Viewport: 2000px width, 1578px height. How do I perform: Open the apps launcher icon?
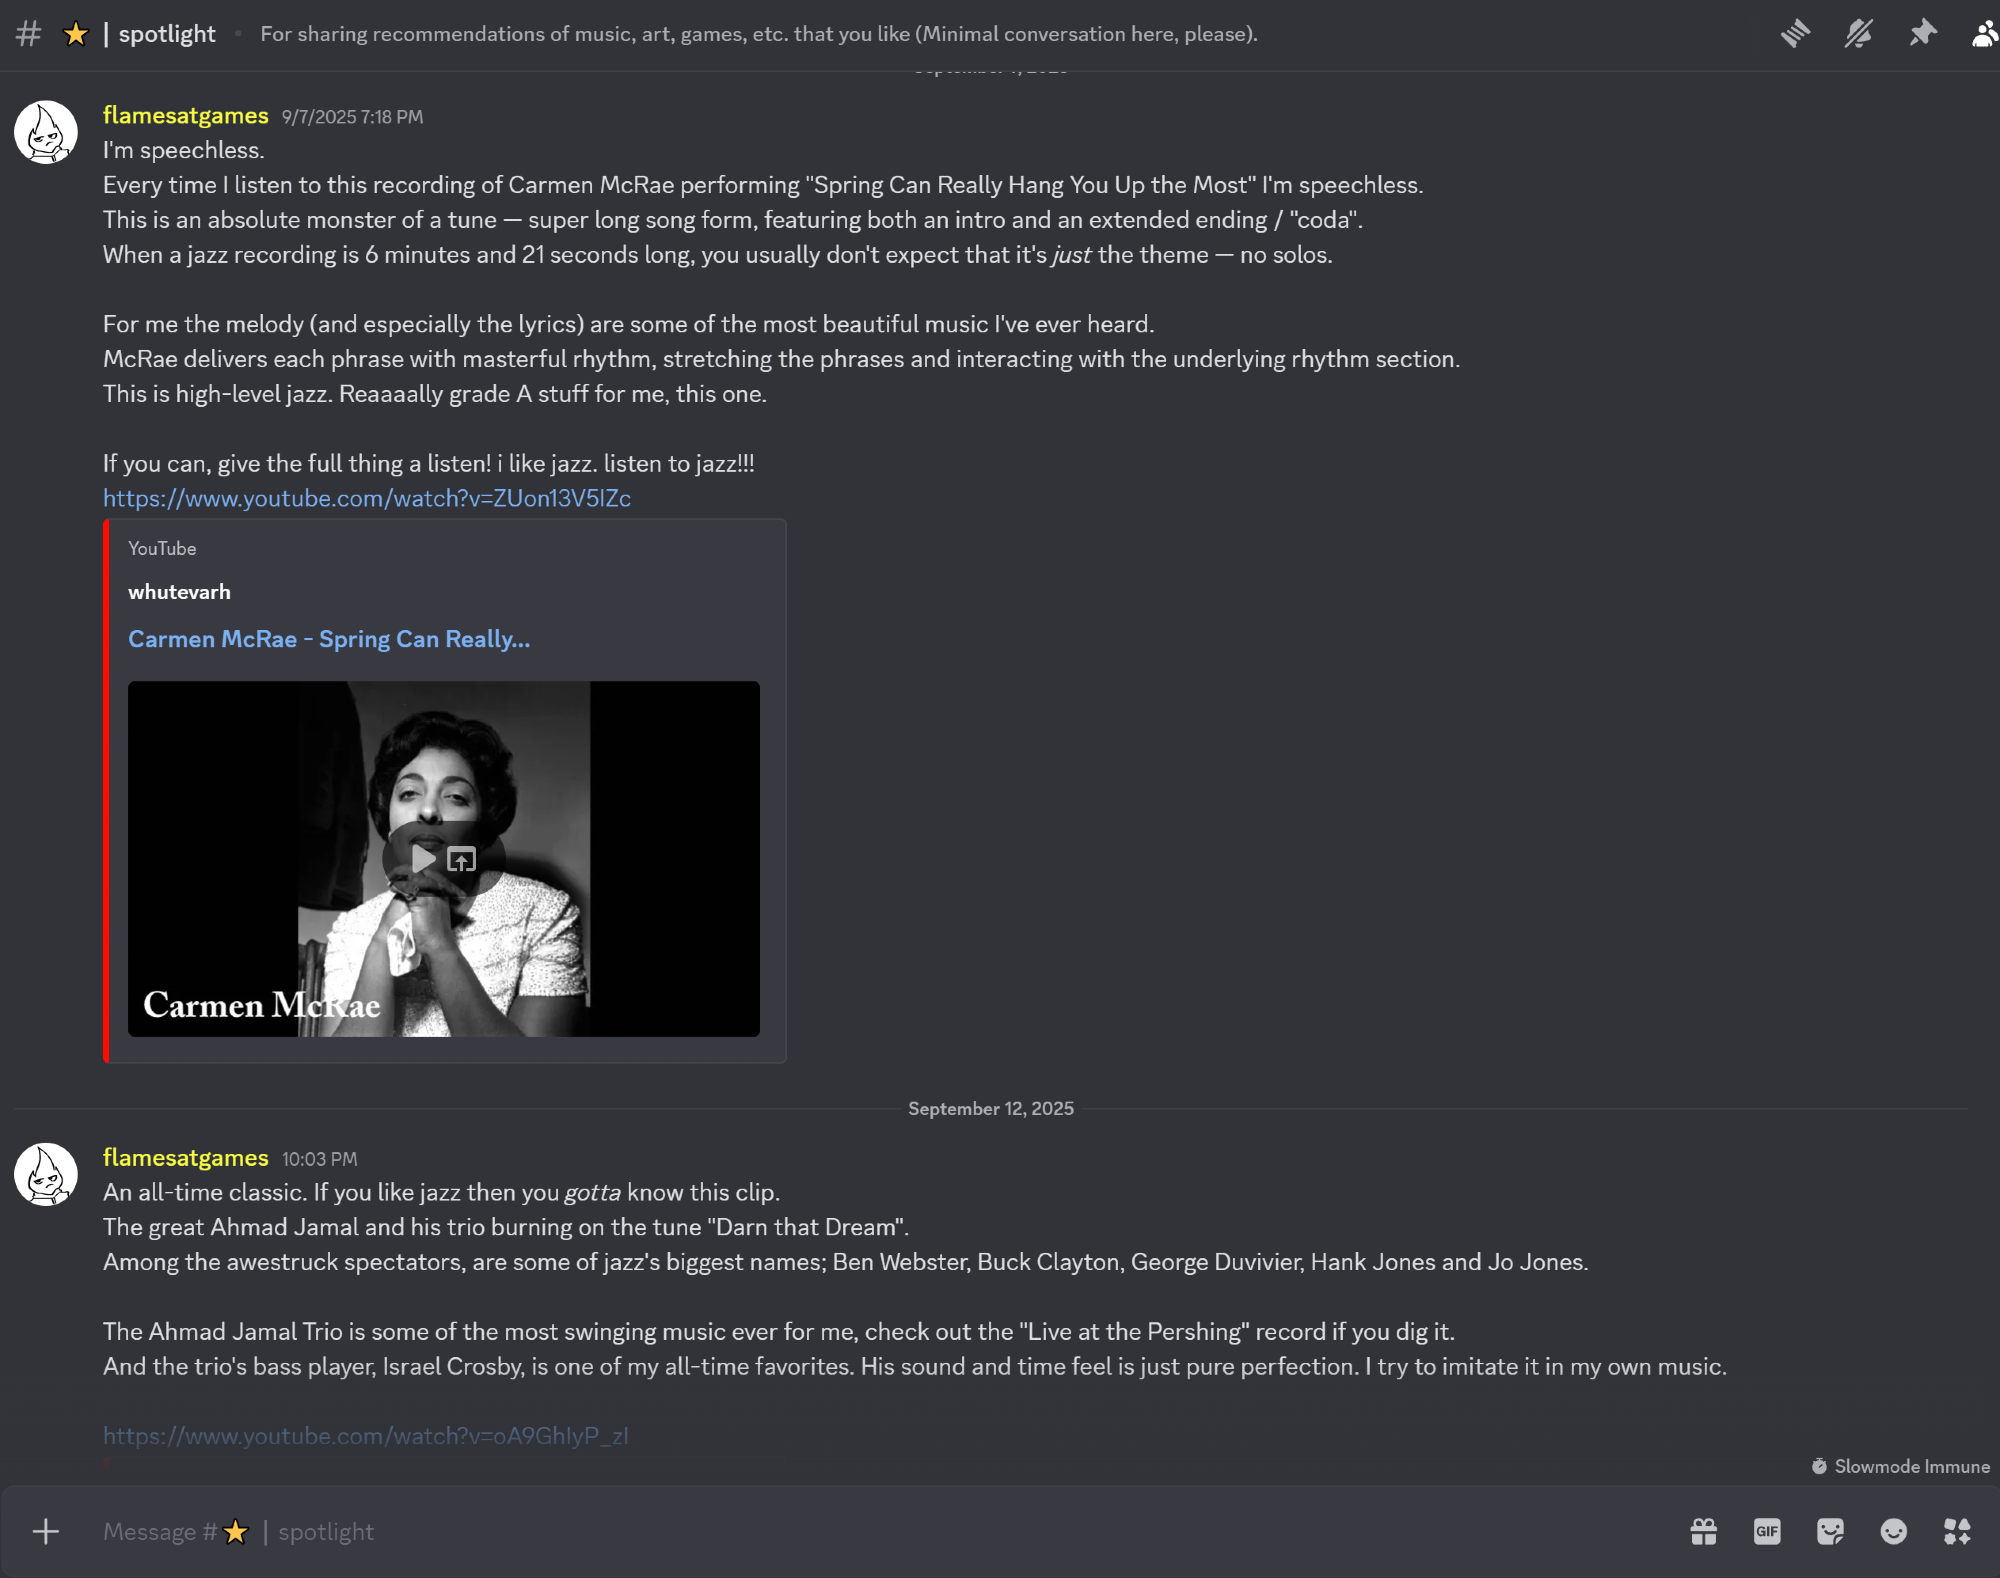point(1957,1531)
